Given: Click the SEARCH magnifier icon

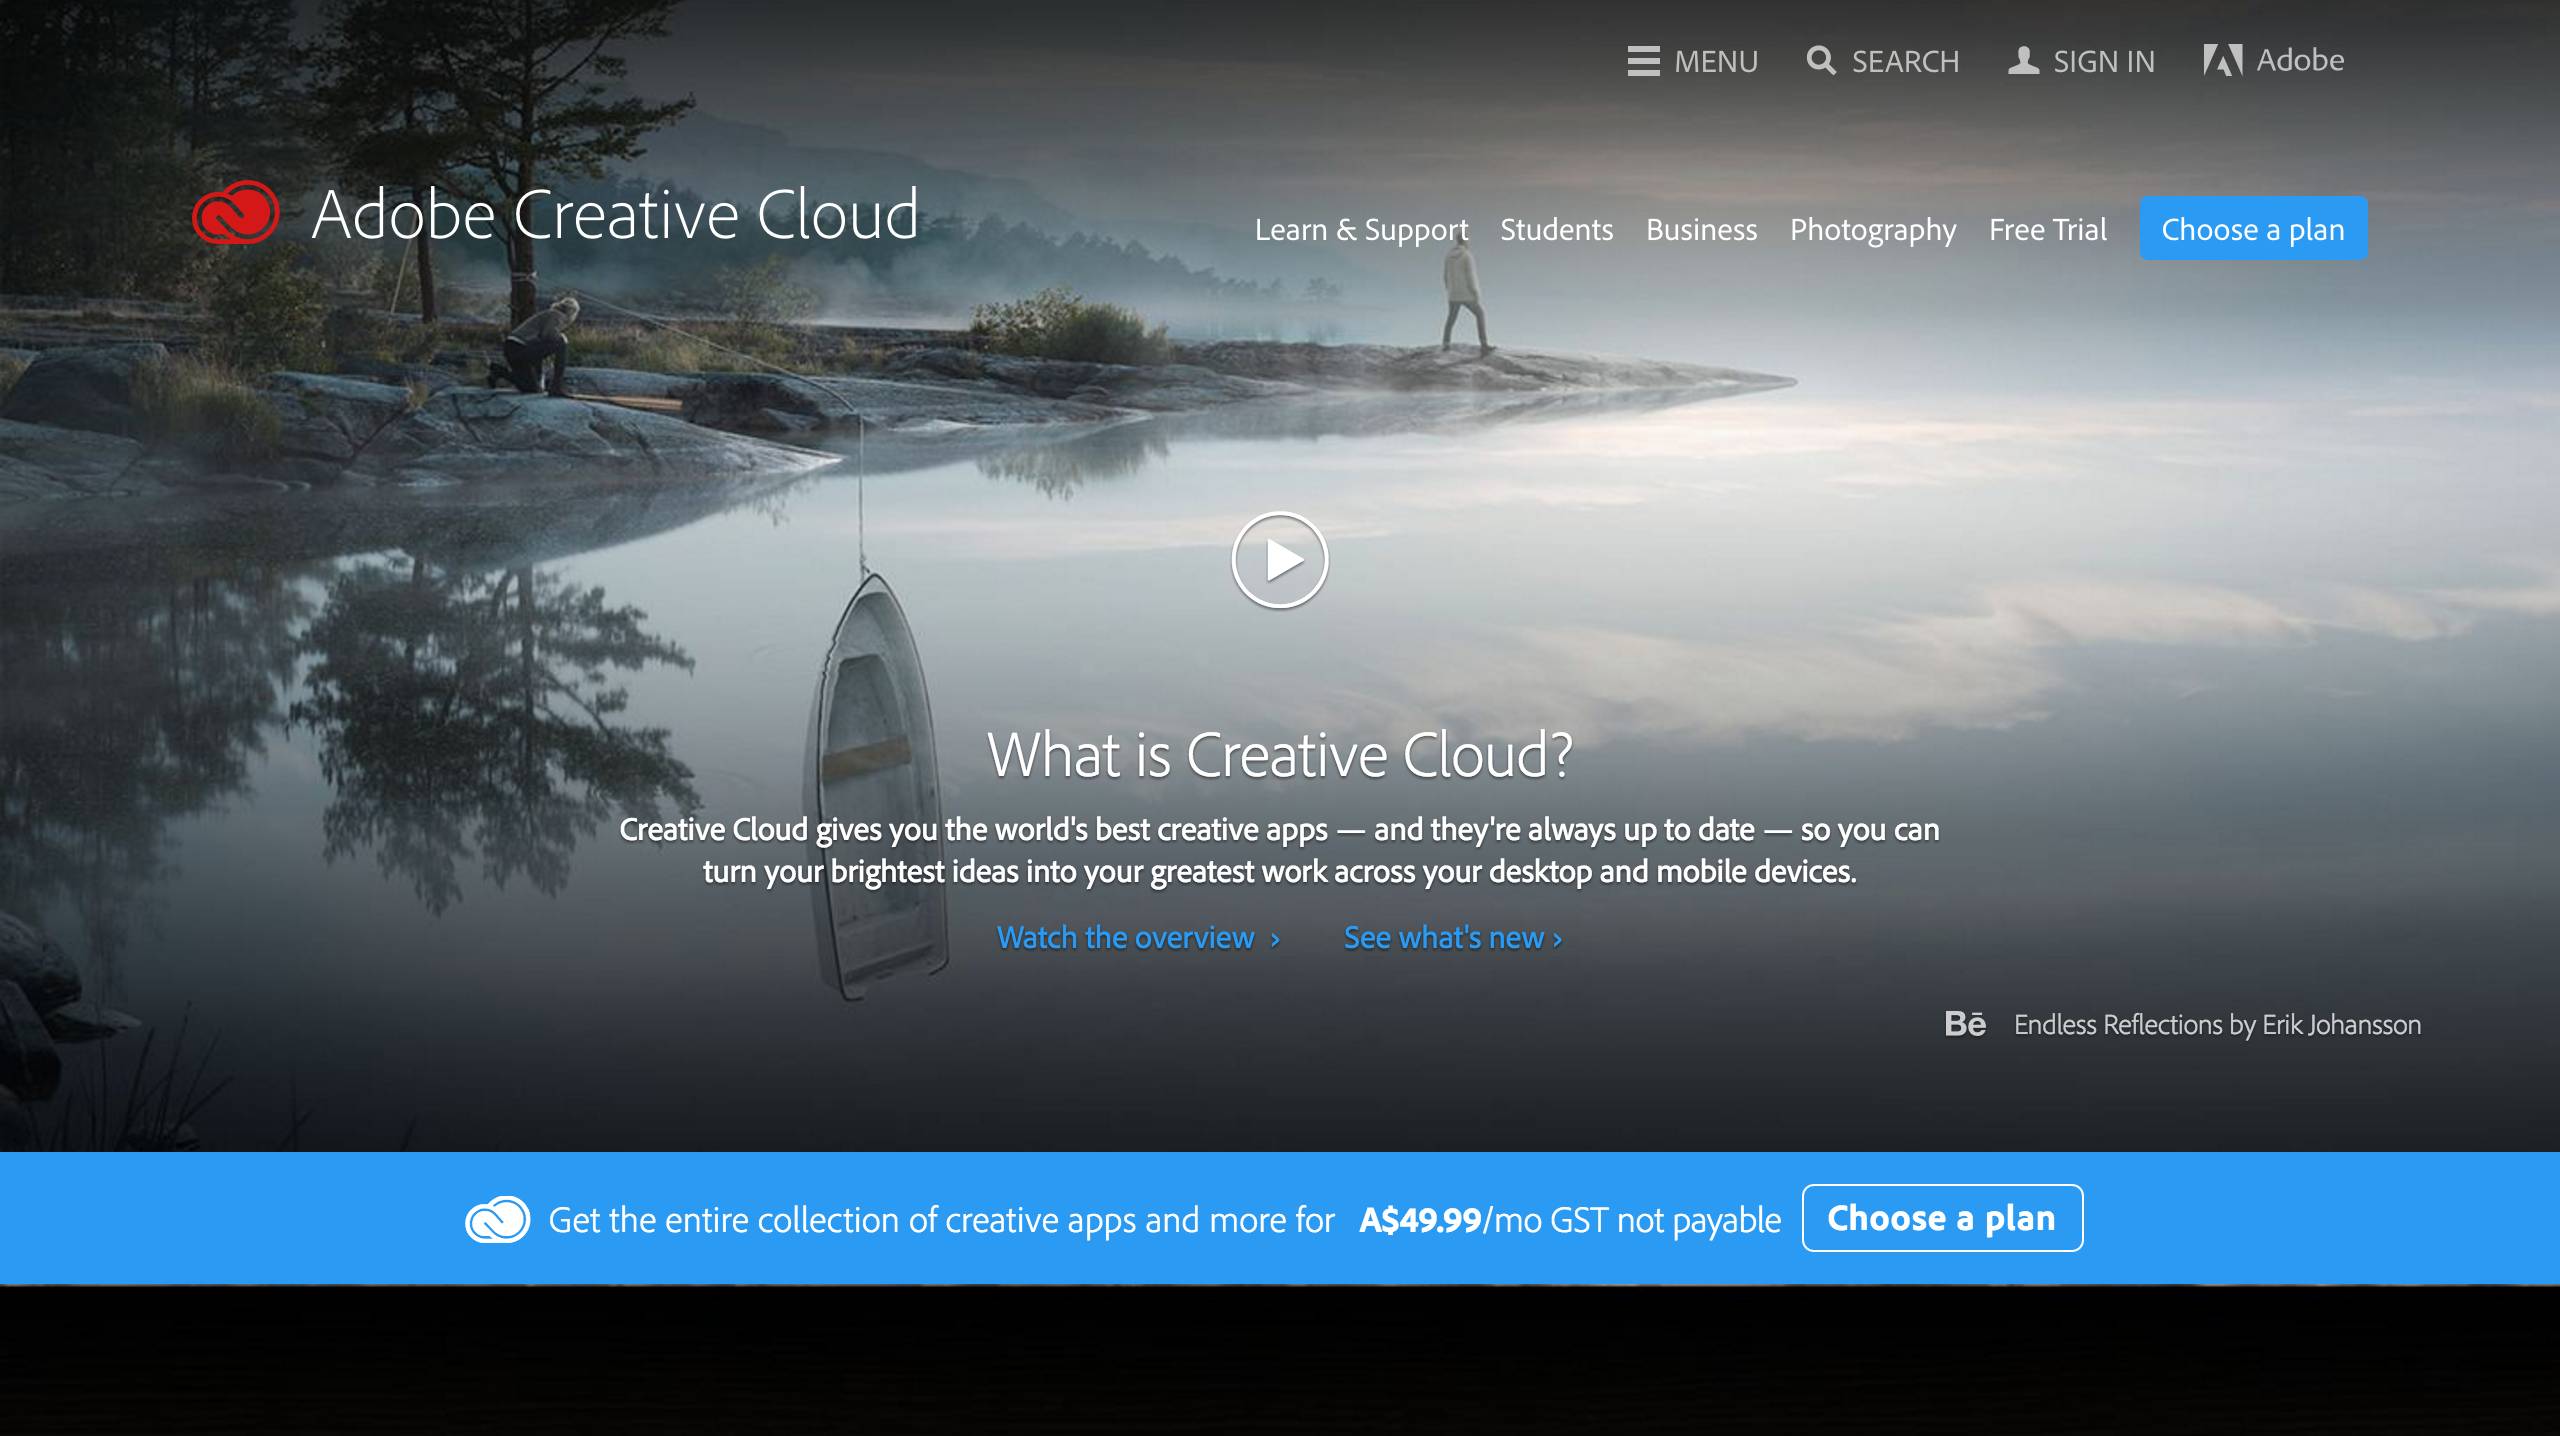Looking at the screenshot, I should [1821, 61].
